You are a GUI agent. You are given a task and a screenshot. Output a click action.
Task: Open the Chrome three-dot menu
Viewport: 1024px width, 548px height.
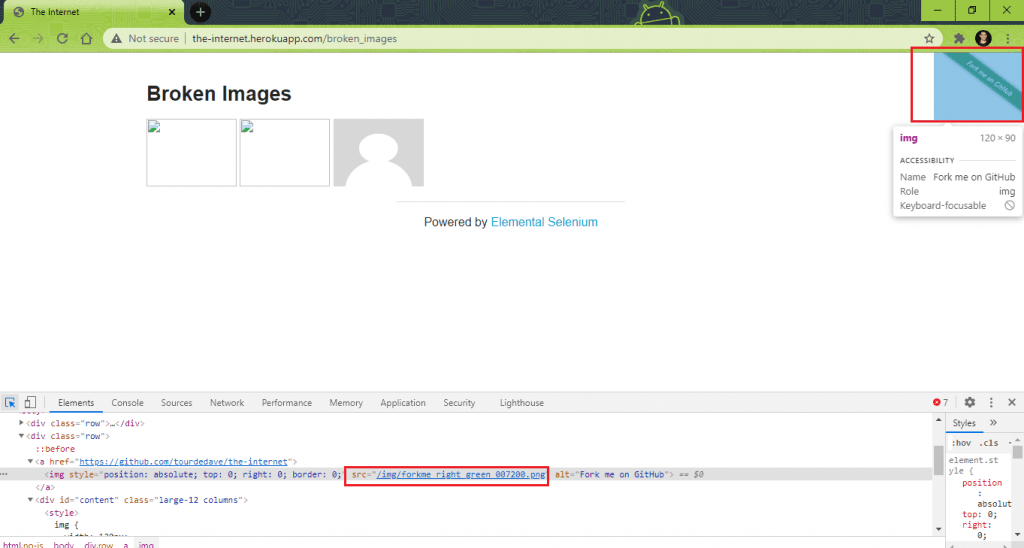pyautogui.click(x=1008, y=39)
